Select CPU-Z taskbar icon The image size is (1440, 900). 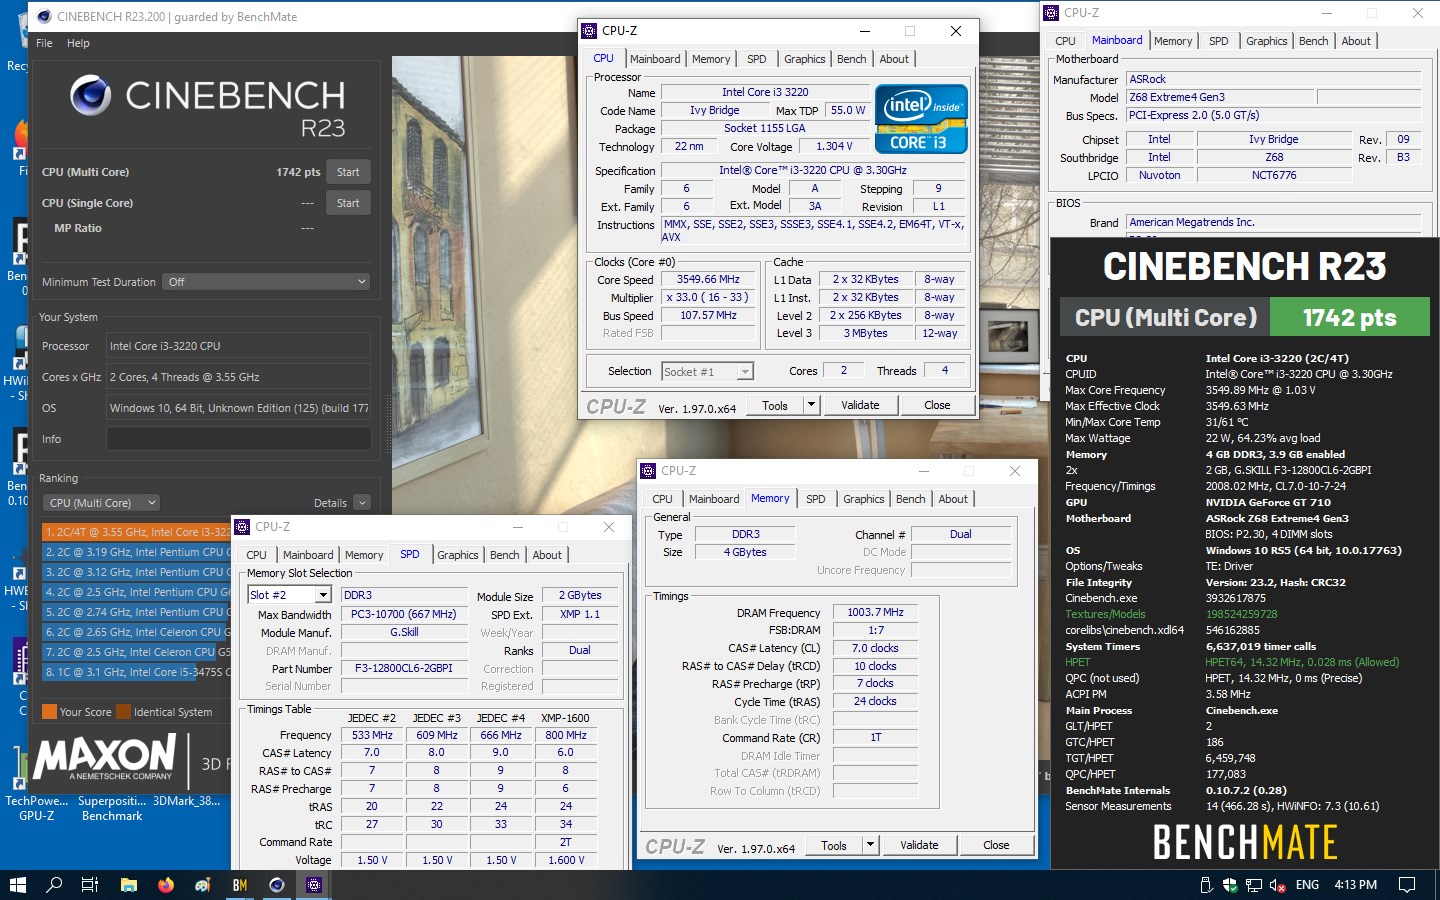coord(314,885)
